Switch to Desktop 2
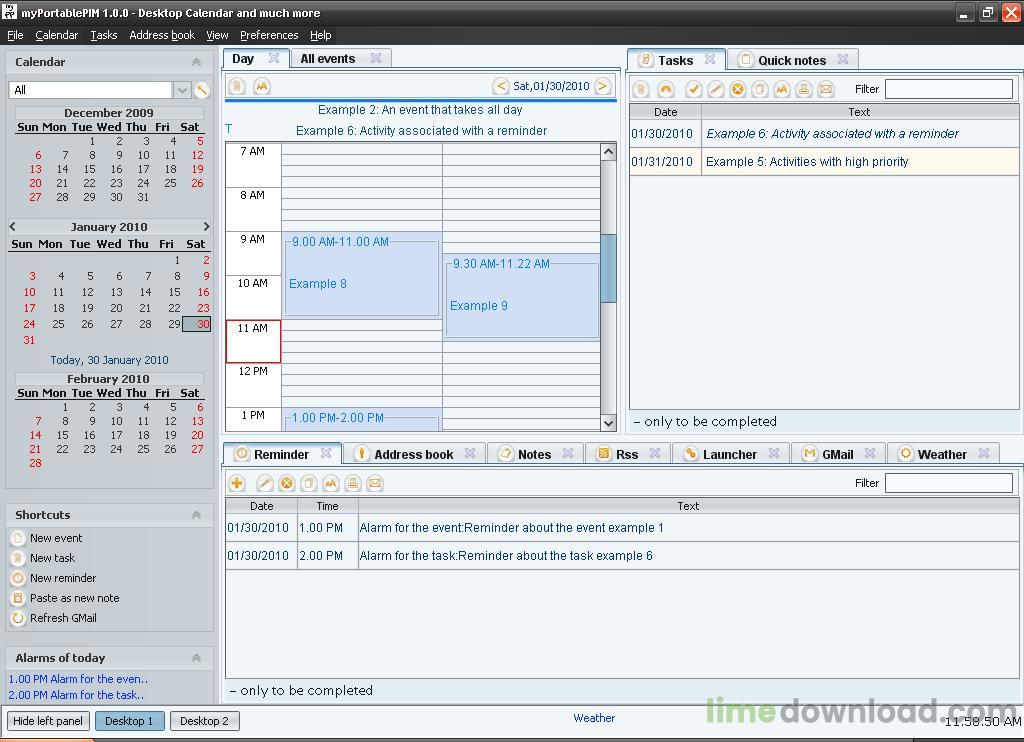Image resolution: width=1024 pixels, height=742 pixels. click(204, 721)
